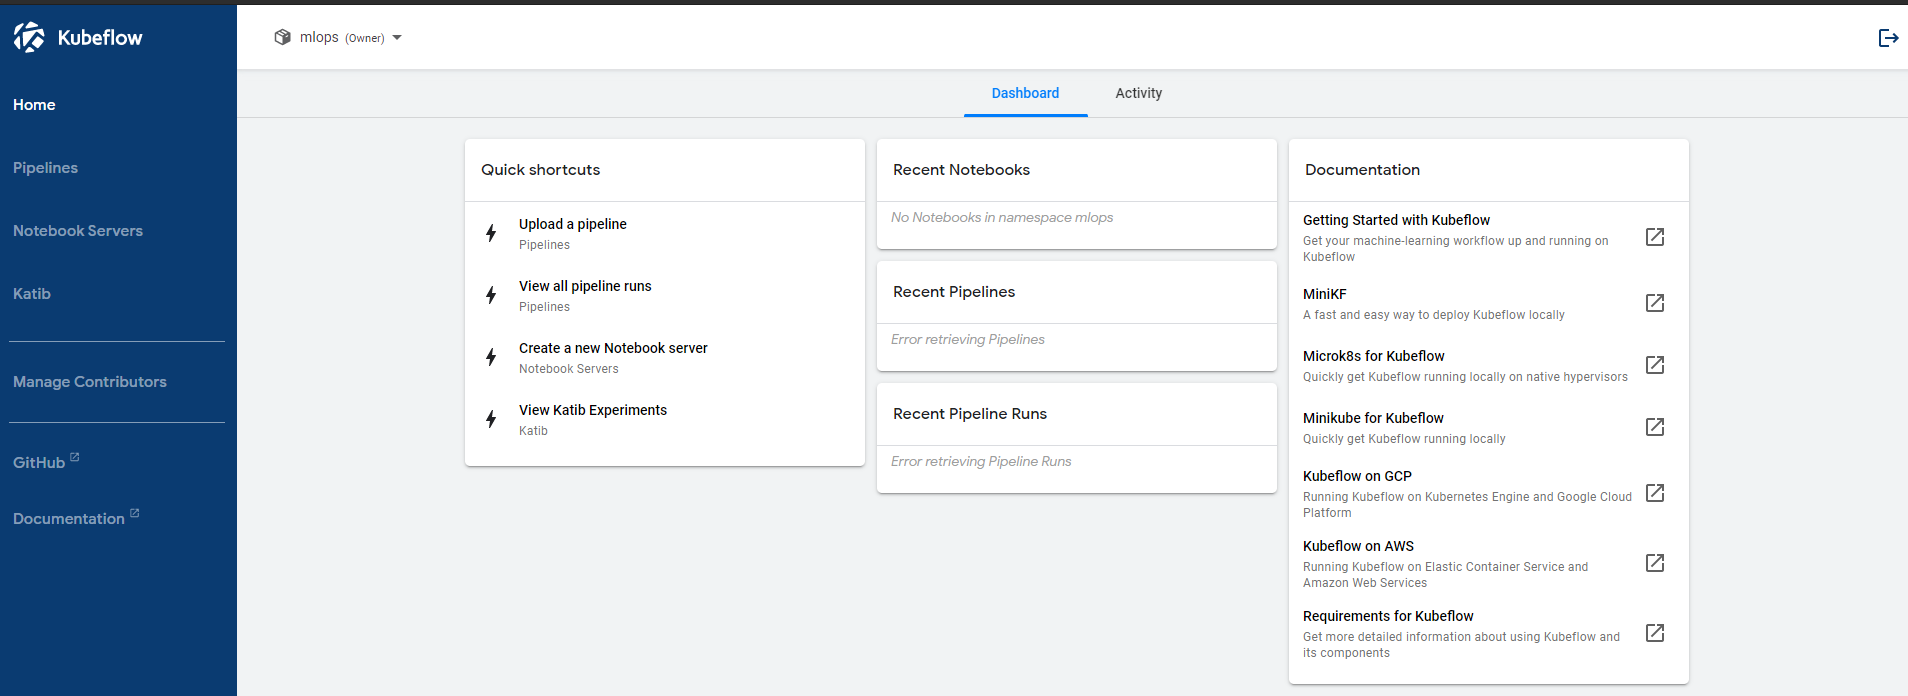Click the mlops namespace name
1908x696 pixels.
click(319, 37)
